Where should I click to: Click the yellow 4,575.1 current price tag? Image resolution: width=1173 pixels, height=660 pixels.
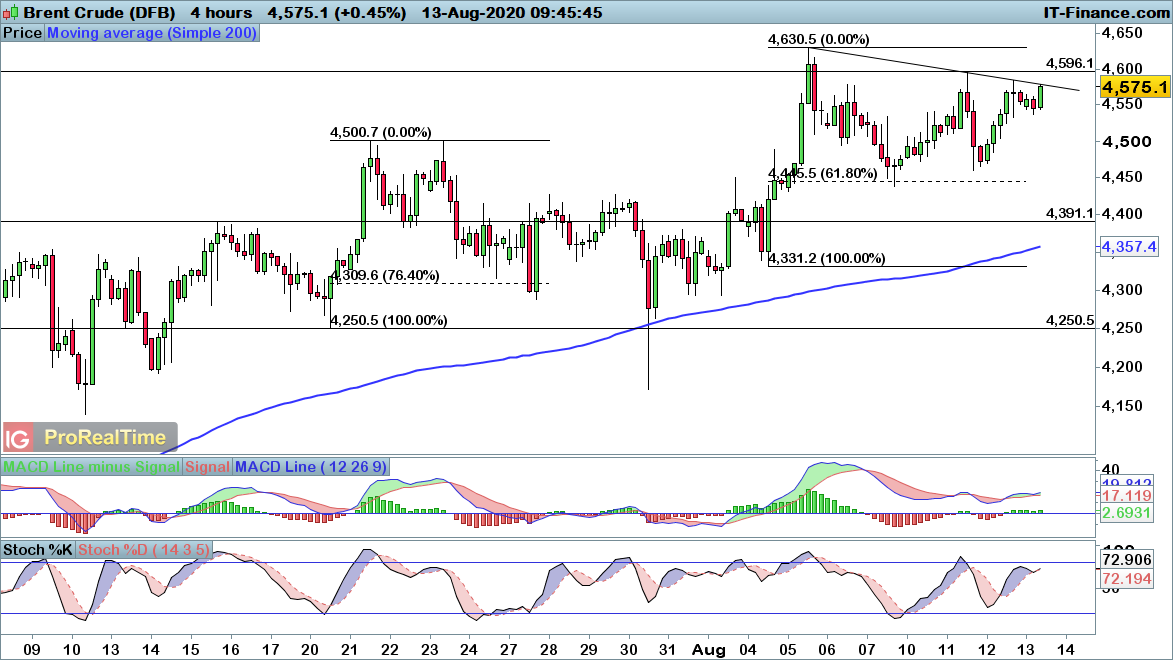[x=1134, y=88]
